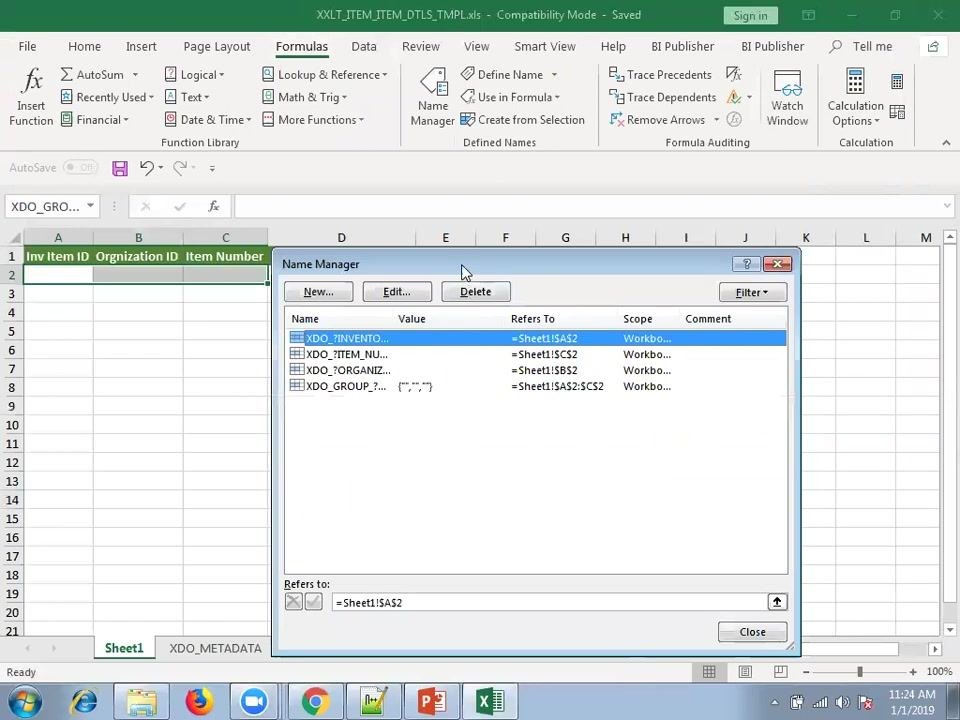The image size is (960, 720).
Task: Select the XDO_?ORGANIZ... name row
Action: click(536, 370)
